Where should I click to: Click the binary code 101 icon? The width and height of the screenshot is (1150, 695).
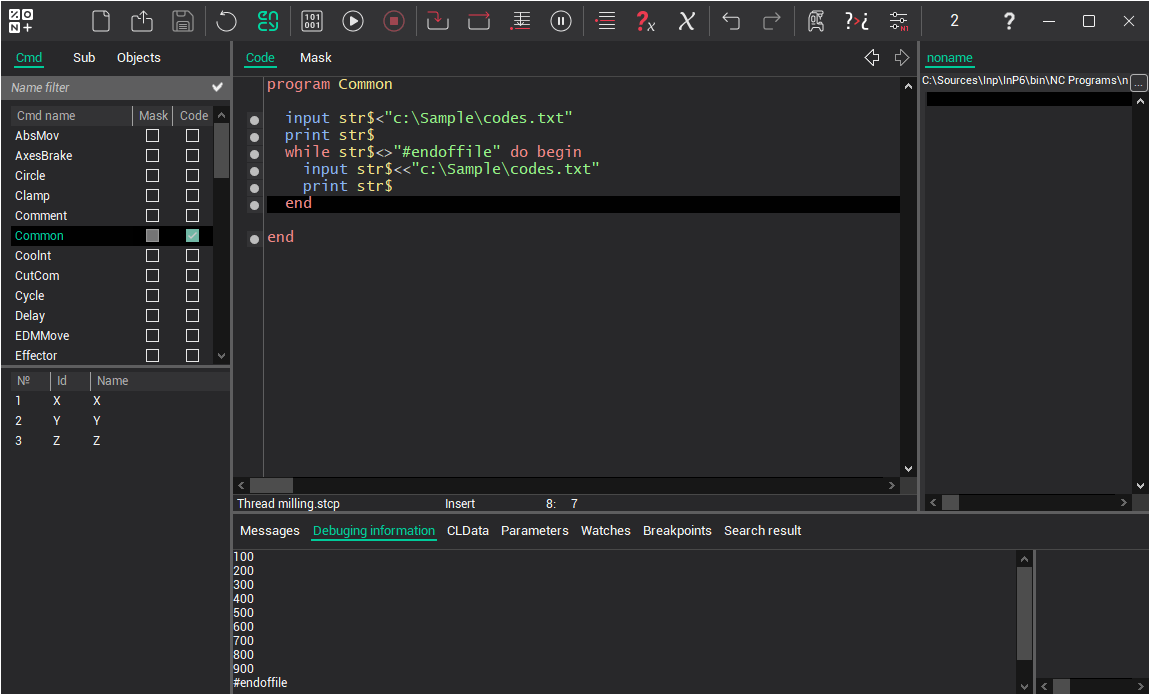point(312,21)
